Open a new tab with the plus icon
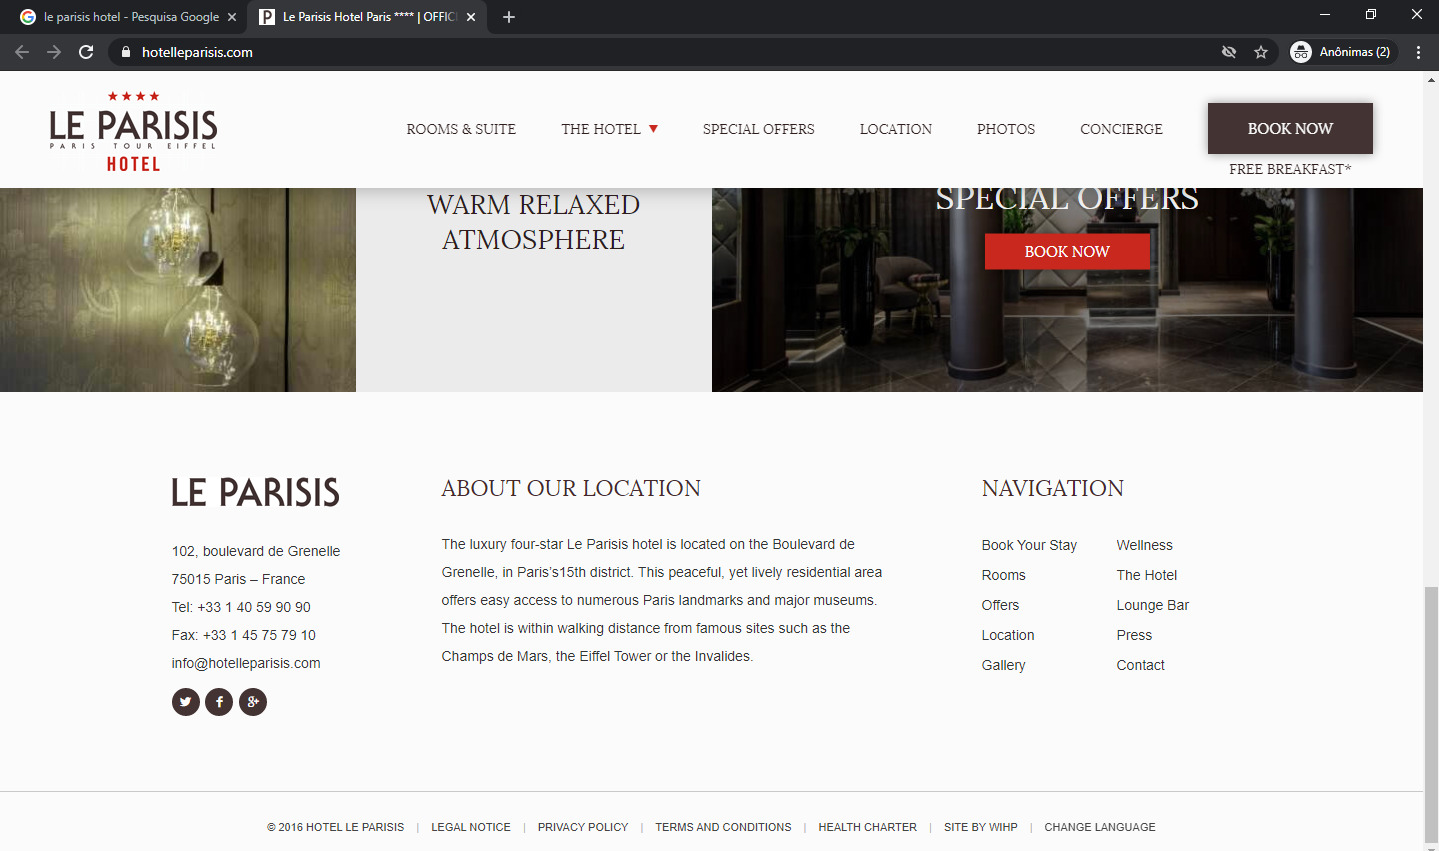This screenshot has width=1439, height=851. (x=509, y=17)
